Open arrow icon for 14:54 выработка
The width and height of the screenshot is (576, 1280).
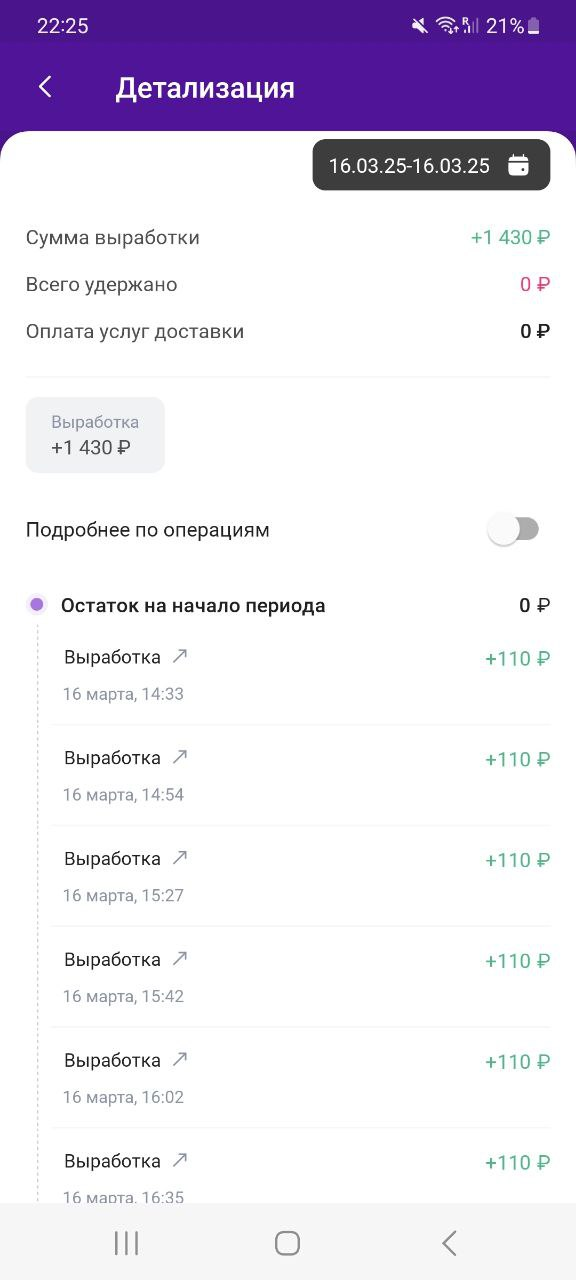click(180, 757)
